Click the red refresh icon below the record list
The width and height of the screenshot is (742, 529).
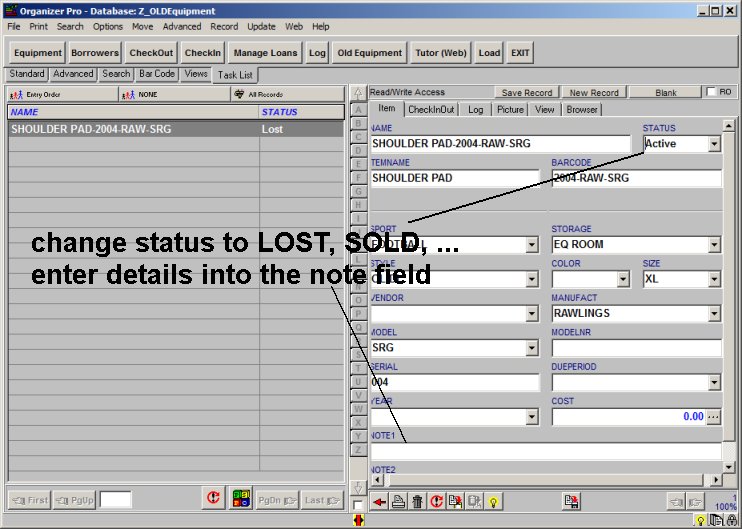212,498
